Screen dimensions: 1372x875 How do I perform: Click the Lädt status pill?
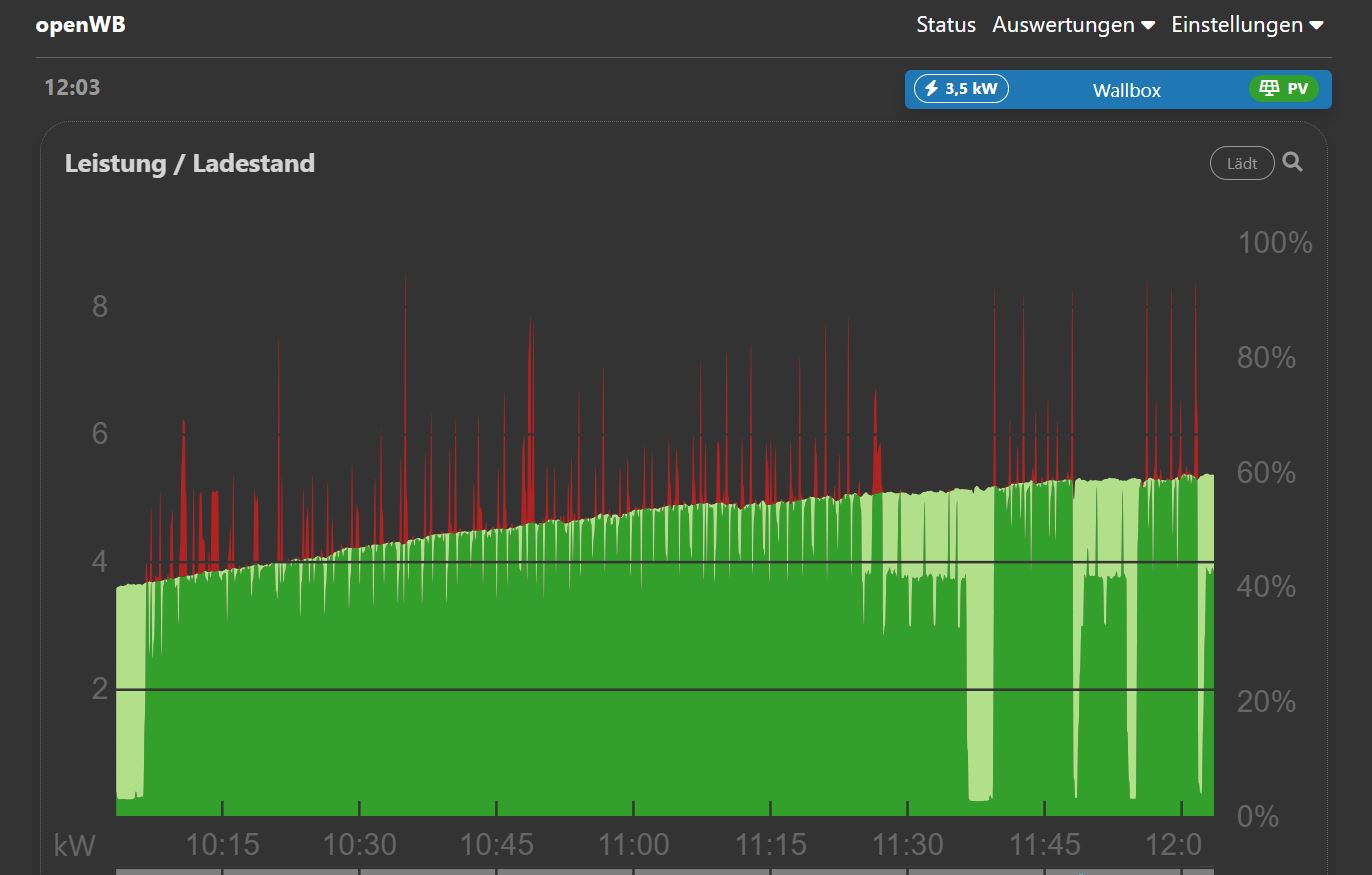point(1241,163)
